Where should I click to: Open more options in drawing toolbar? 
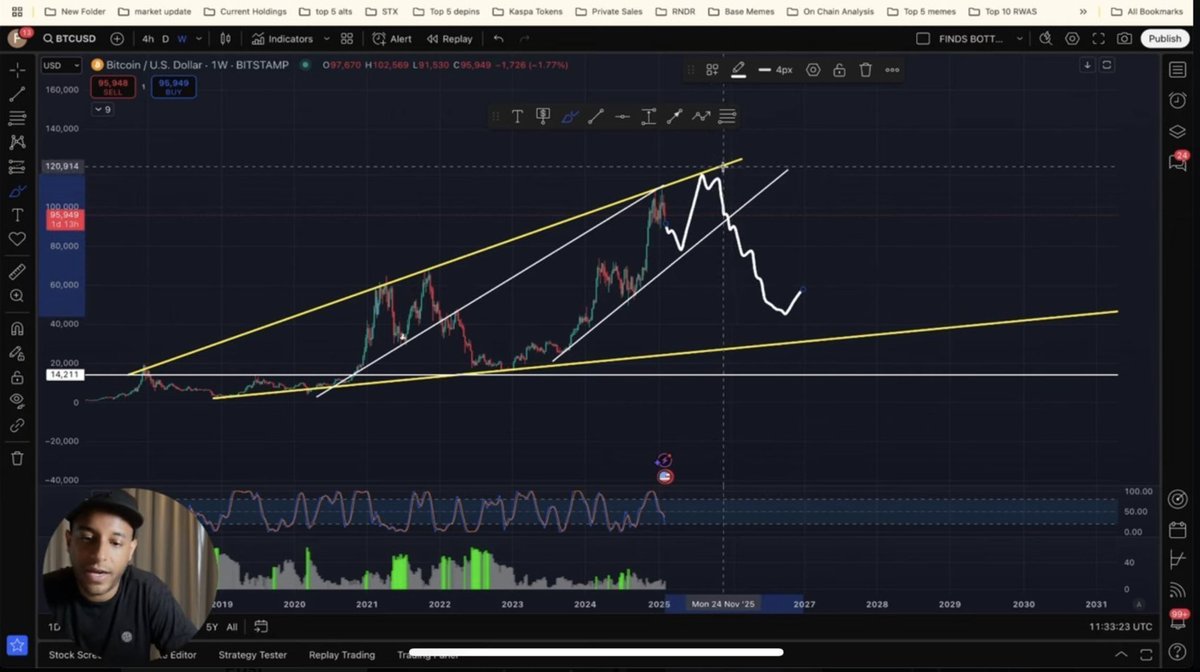tap(891, 70)
